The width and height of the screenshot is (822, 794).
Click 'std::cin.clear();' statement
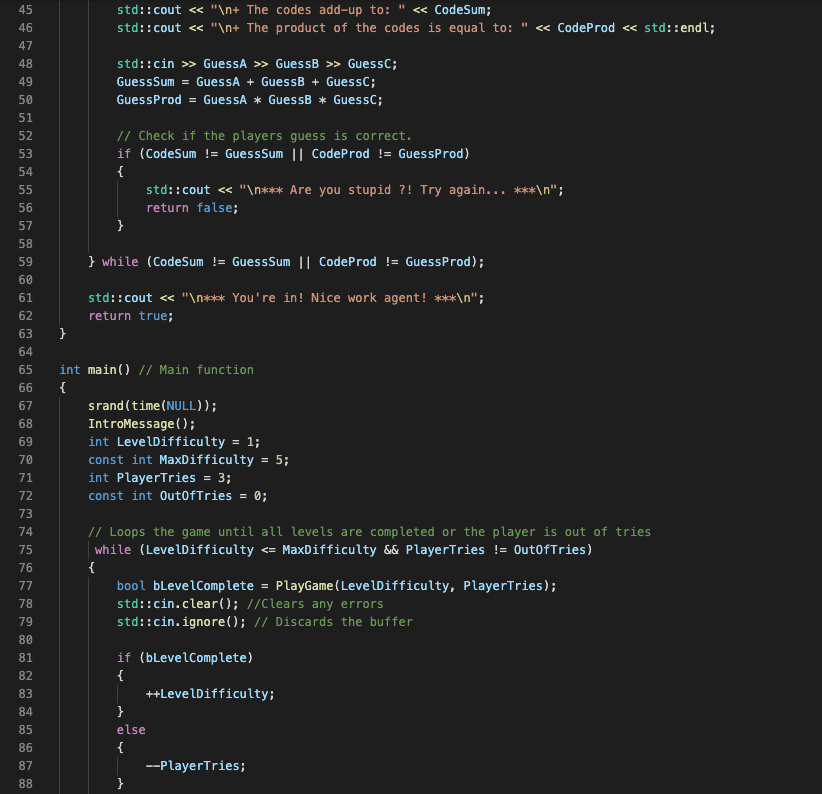pyautogui.click(x=177, y=604)
